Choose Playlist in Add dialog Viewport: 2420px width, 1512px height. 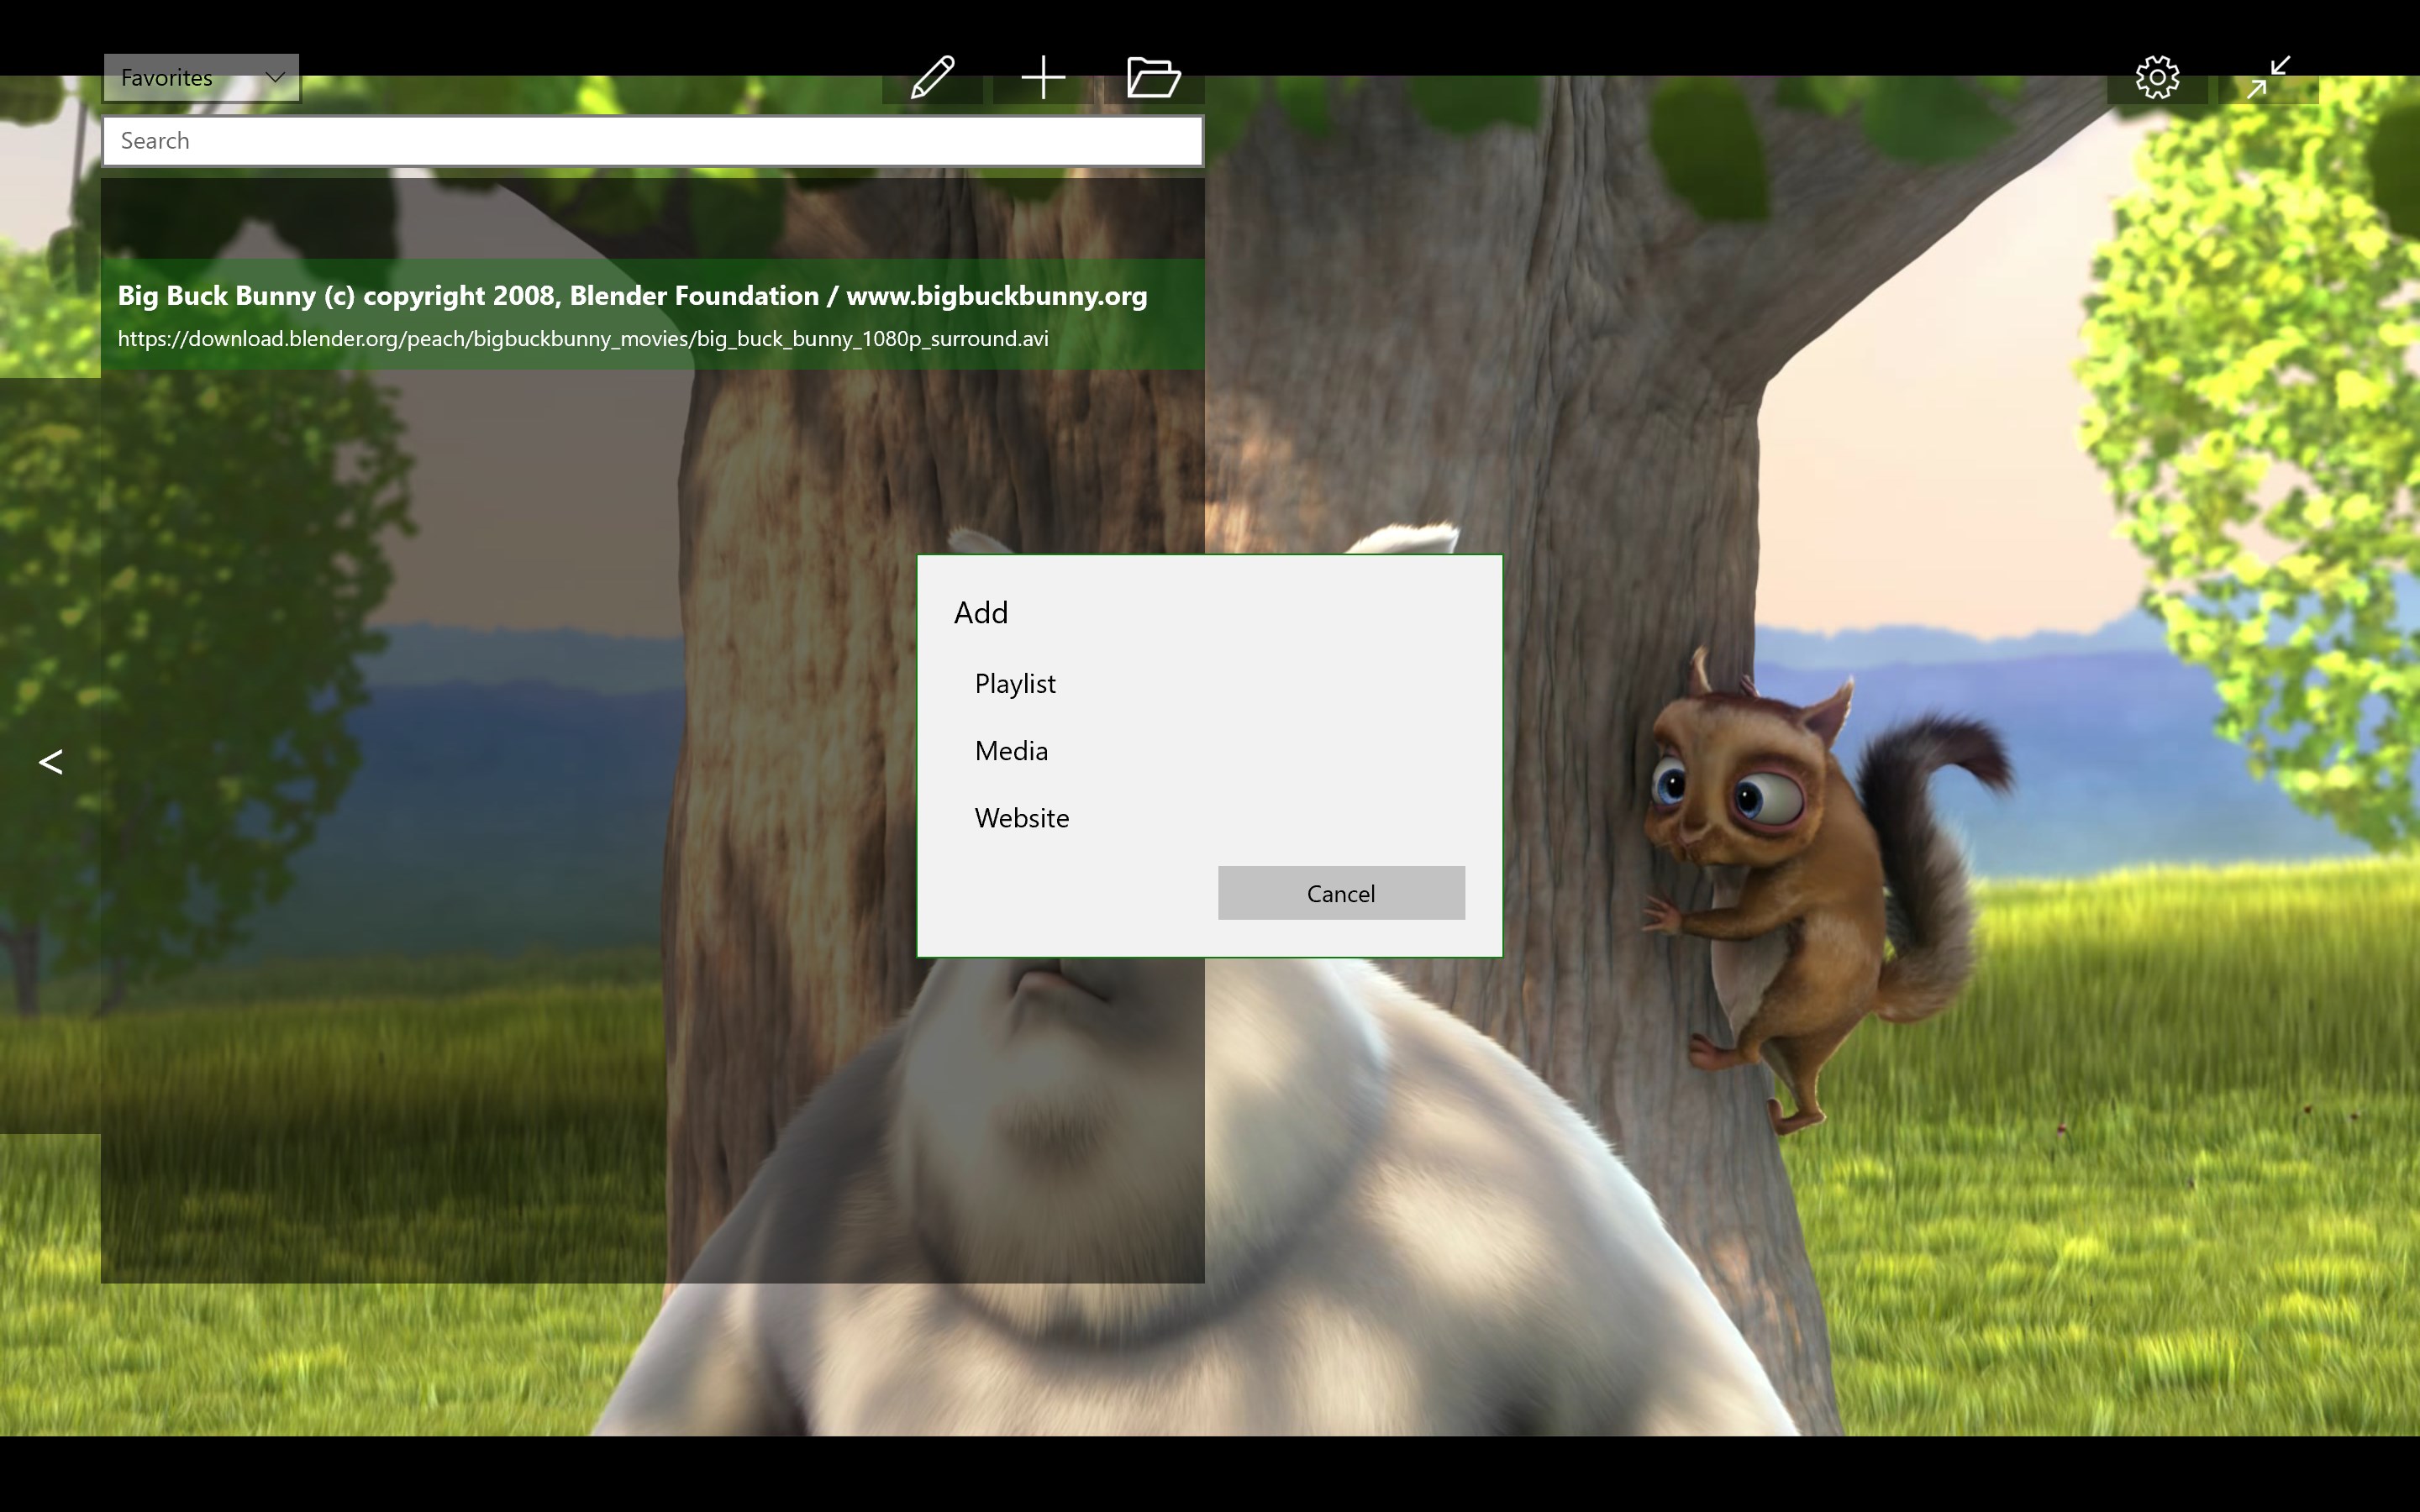click(1015, 684)
